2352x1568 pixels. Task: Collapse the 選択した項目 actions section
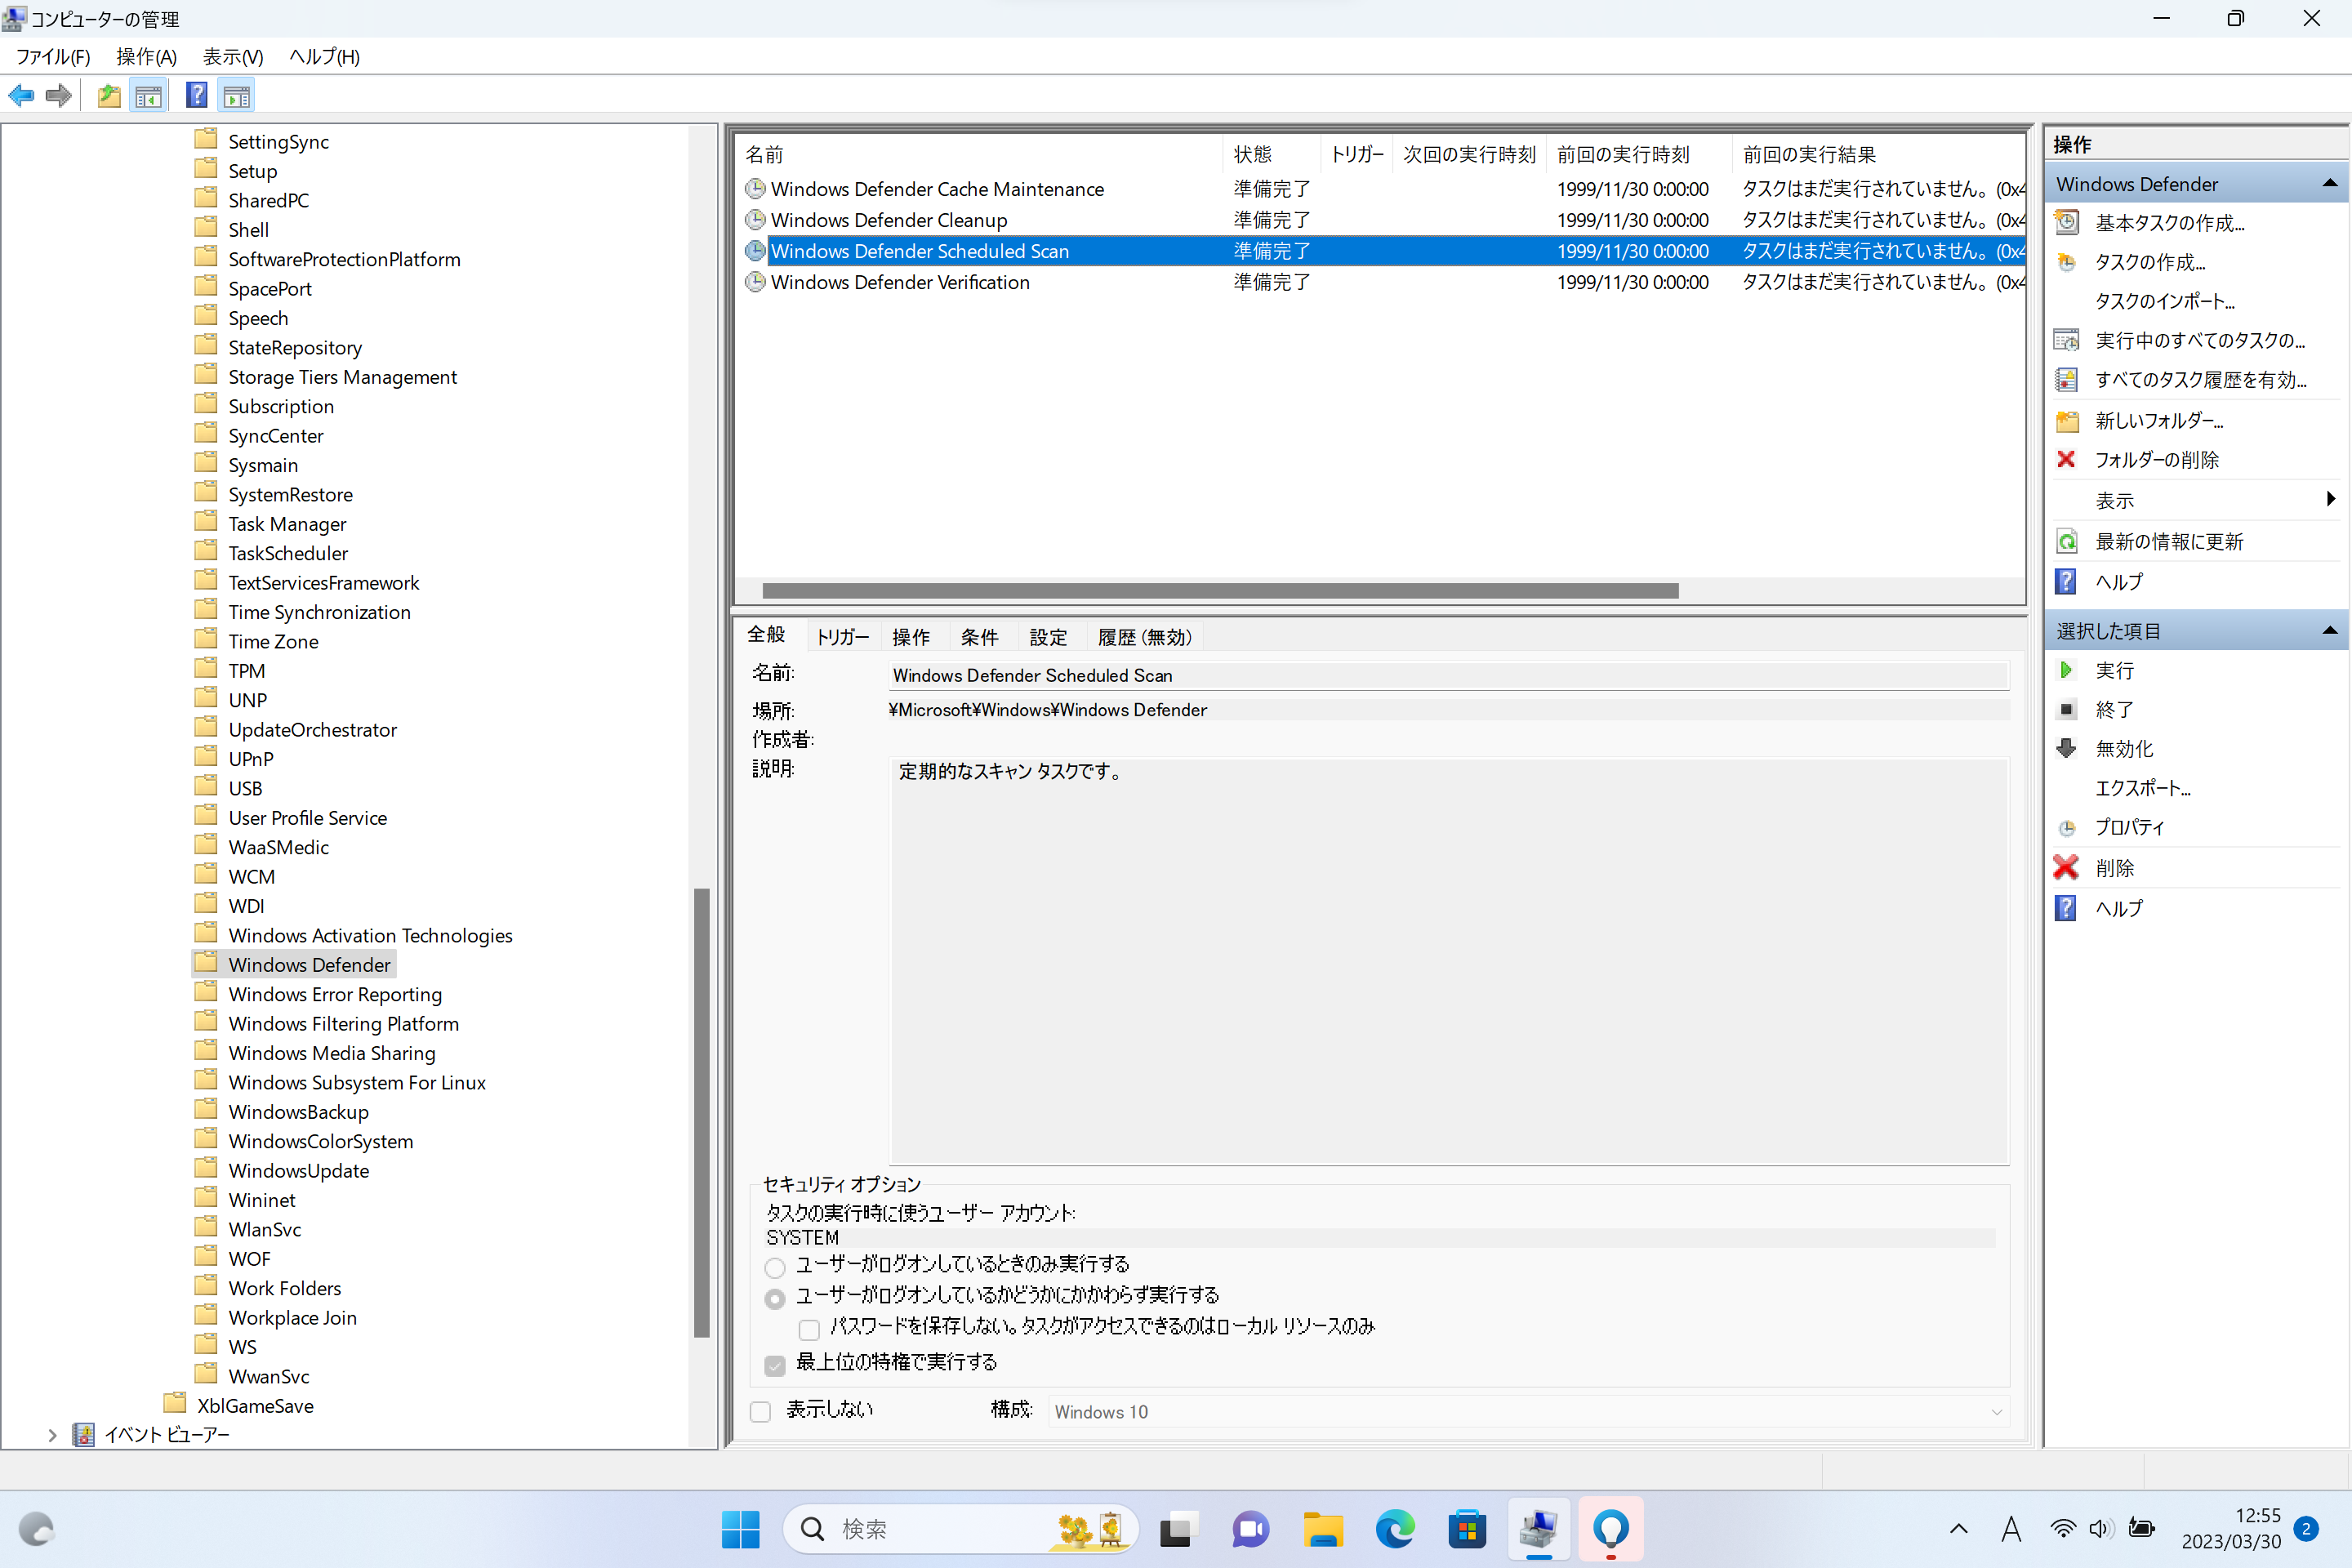click(2330, 630)
